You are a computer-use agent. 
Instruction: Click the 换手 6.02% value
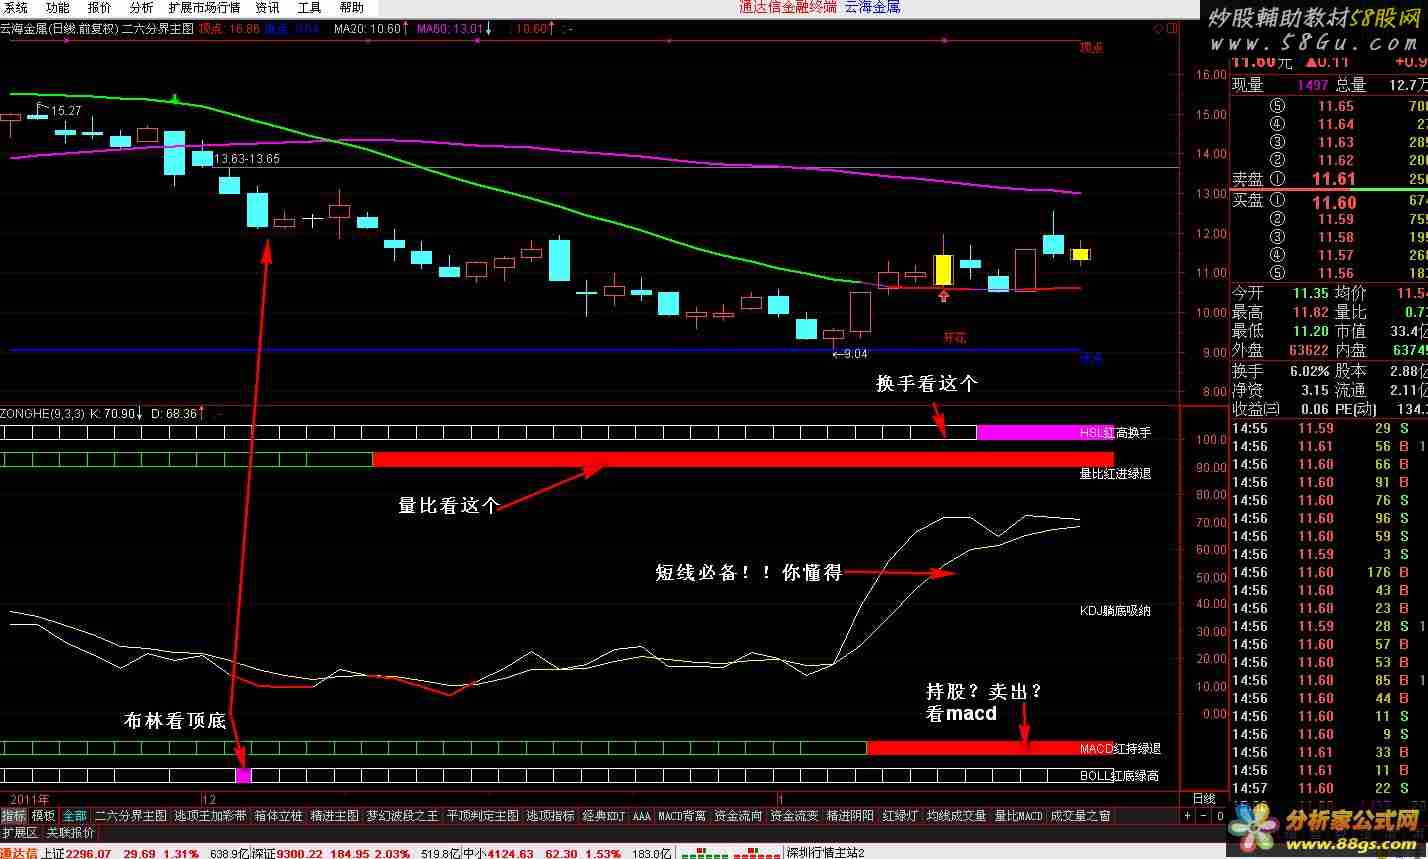pos(1310,372)
